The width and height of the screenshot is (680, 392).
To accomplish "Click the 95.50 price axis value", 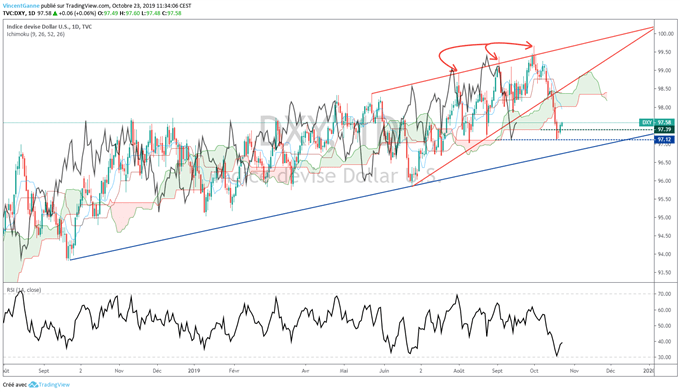I will tap(665, 199).
